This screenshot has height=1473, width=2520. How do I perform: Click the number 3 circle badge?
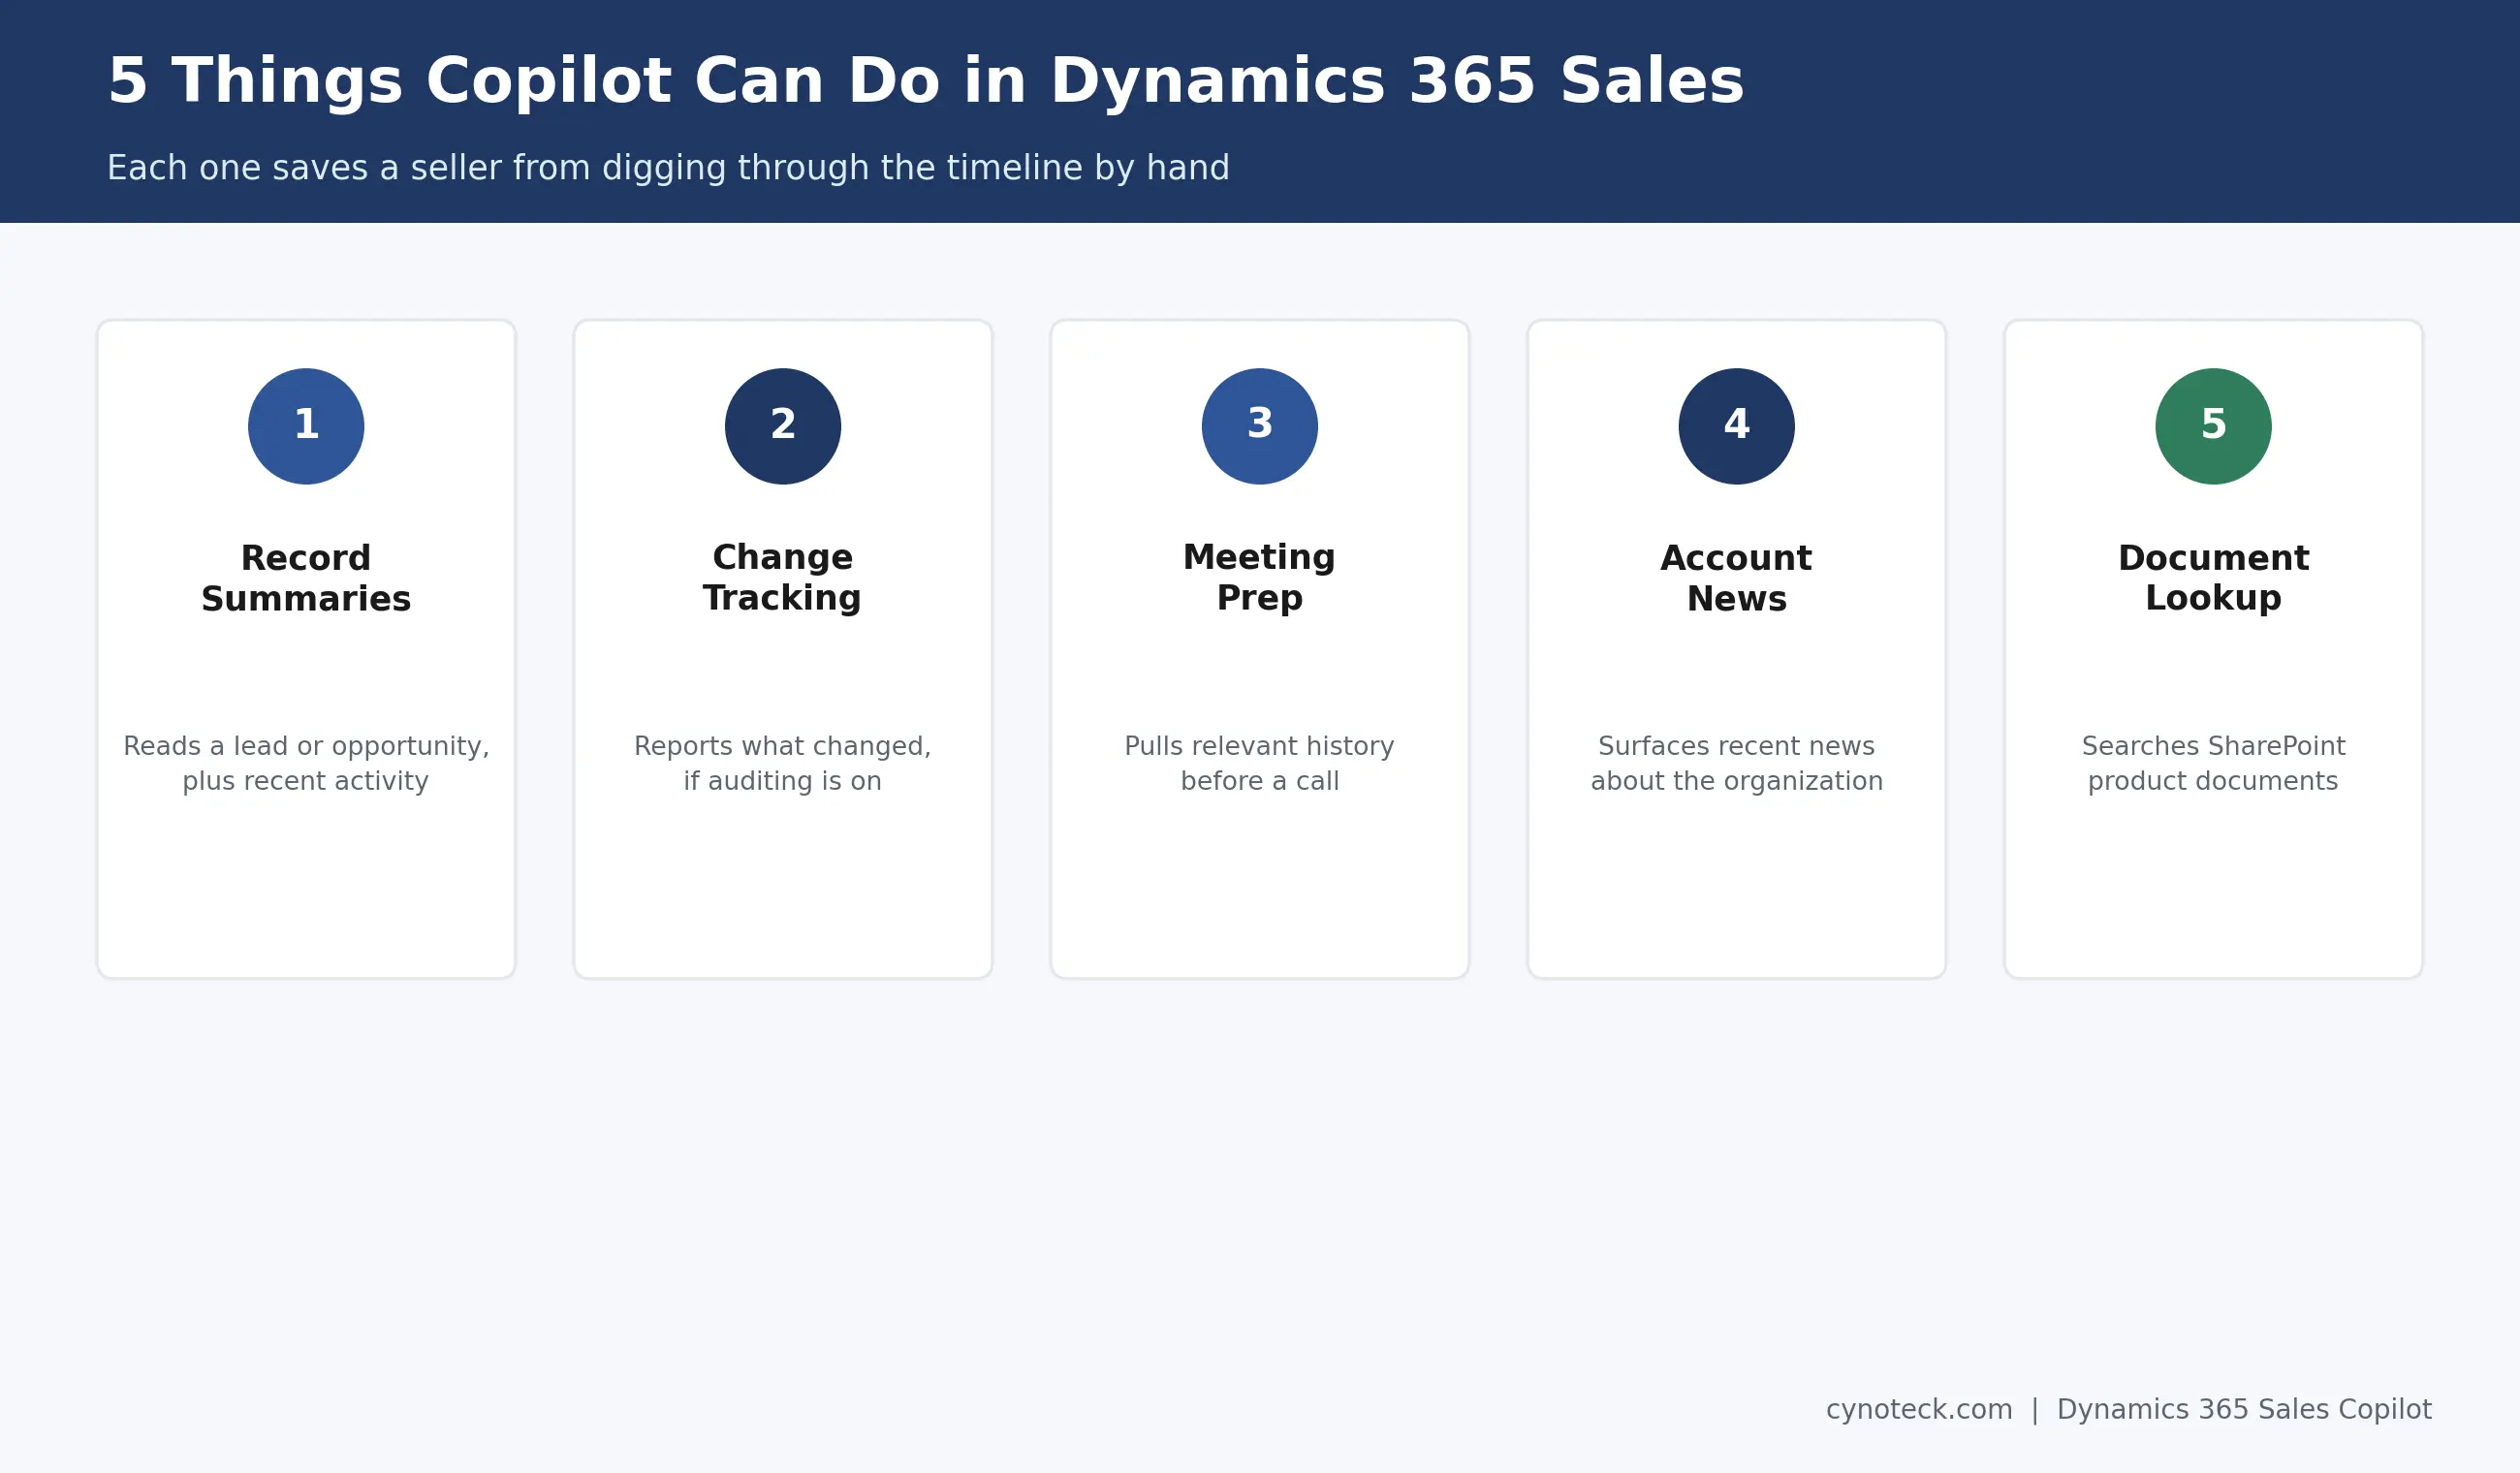coord(1260,426)
